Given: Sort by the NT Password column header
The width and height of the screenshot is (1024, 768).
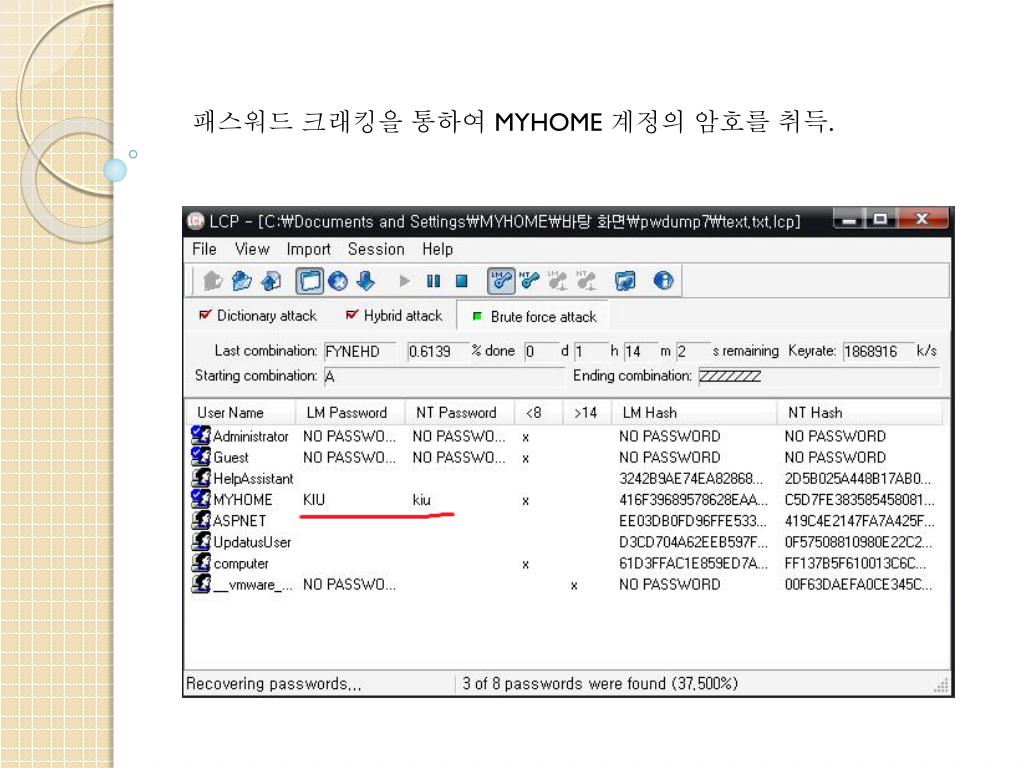Looking at the screenshot, I should point(460,413).
